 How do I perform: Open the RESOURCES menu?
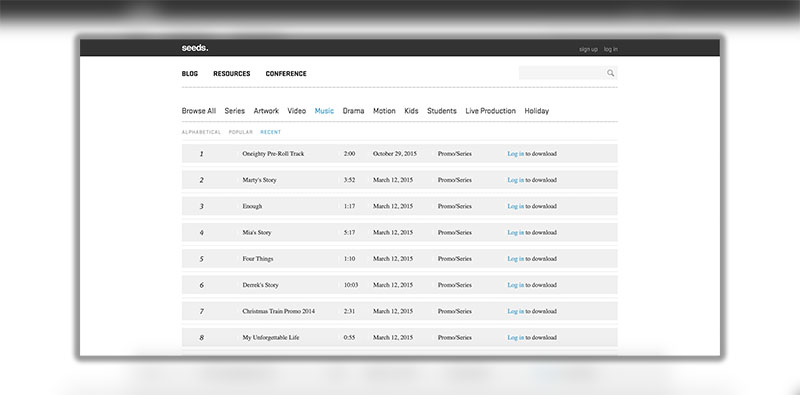[x=232, y=73]
